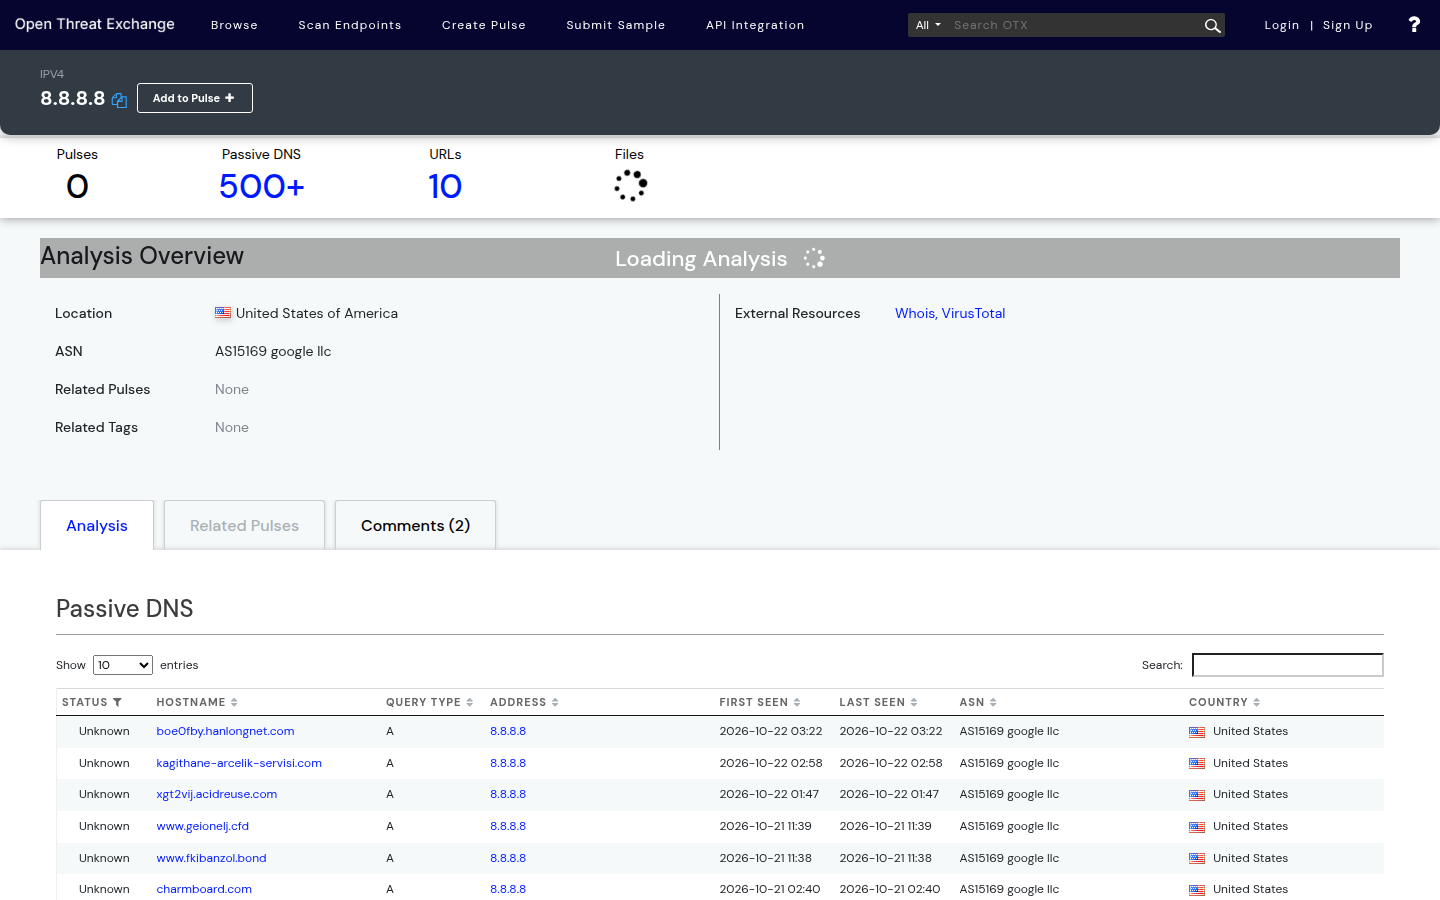Expand the Show entries count dropdown
The width and height of the screenshot is (1440, 900).
point(123,665)
